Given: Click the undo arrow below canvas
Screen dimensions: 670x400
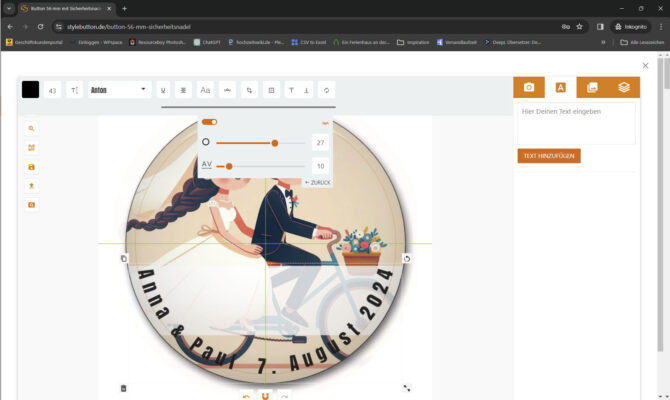Looking at the screenshot, I should (x=246, y=396).
